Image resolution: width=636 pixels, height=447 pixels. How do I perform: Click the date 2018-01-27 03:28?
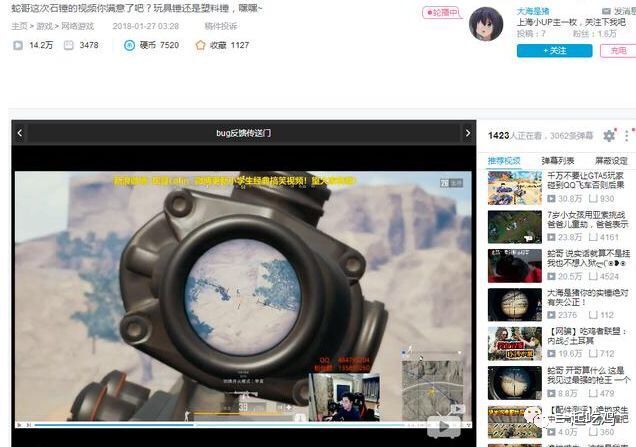pos(146,26)
